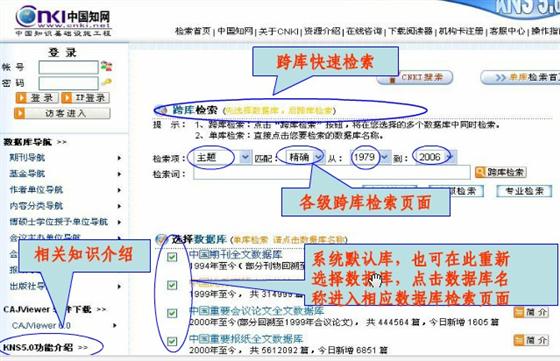Click the user icon beside account field
This screenshot has width=560, height=361.
106,66
